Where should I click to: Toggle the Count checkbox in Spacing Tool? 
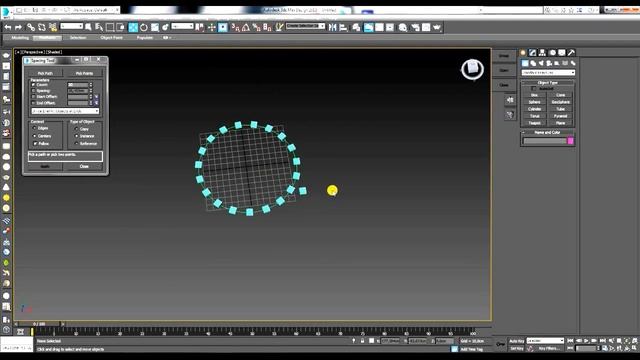click(x=33, y=85)
